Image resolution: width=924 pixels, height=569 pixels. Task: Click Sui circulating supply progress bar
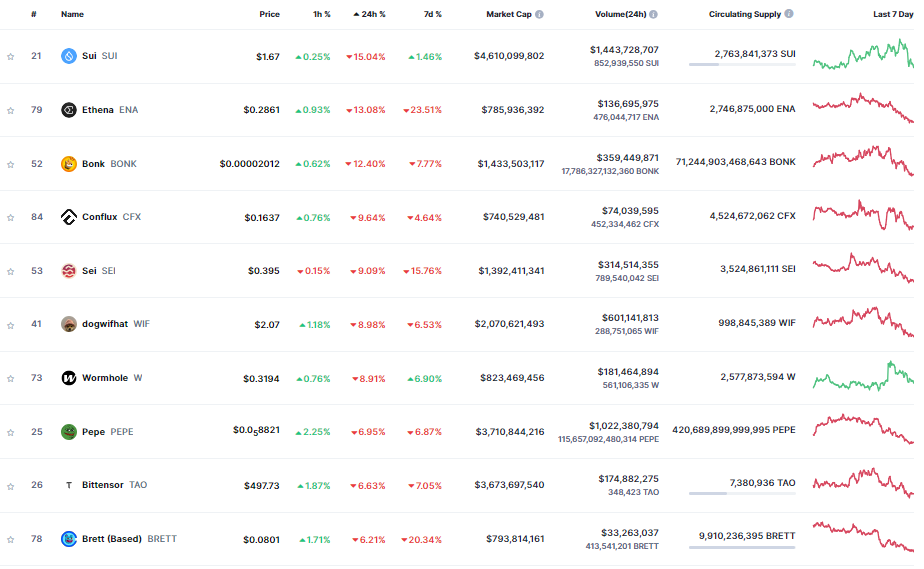[x=742, y=64]
